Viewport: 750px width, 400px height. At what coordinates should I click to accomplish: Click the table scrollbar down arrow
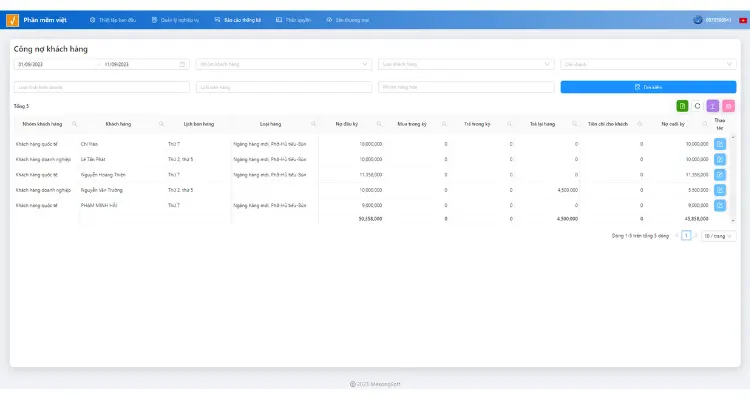click(x=733, y=221)
